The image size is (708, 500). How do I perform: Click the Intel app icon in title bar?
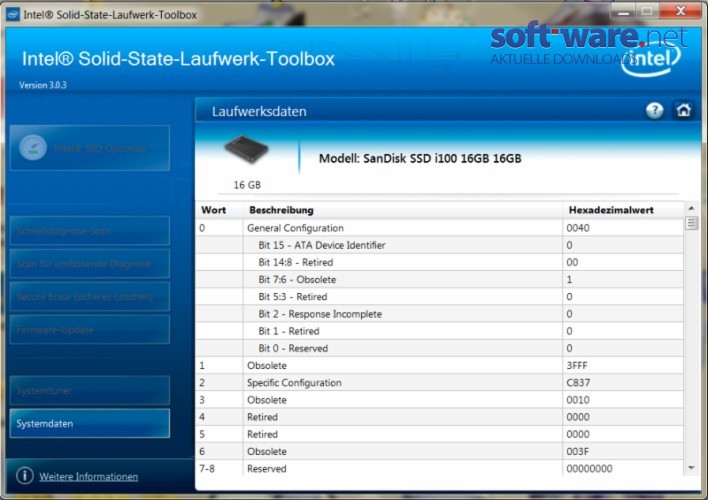(13, 14)
